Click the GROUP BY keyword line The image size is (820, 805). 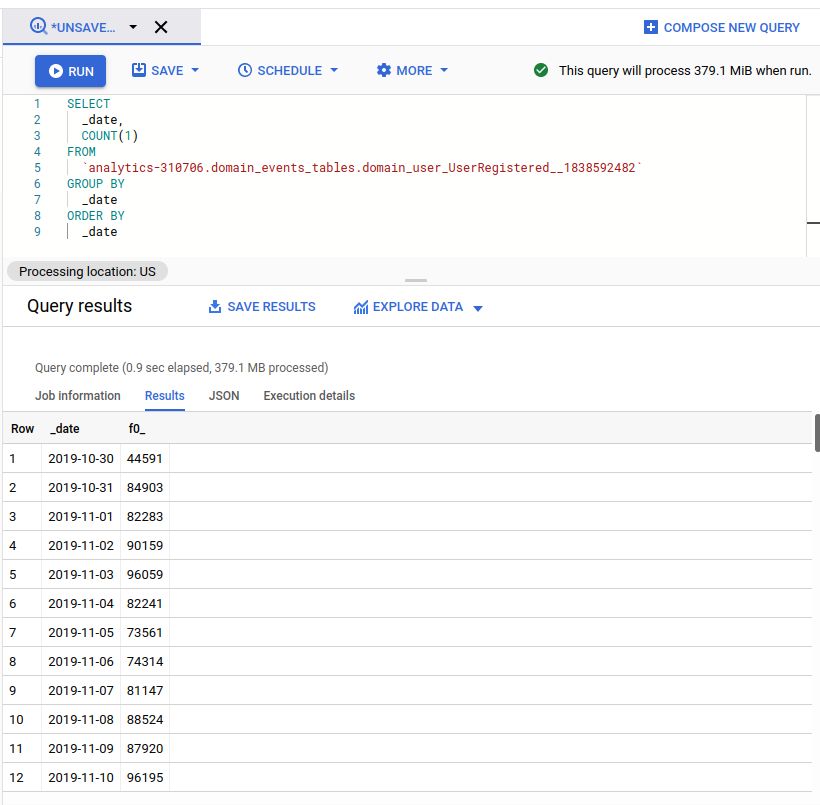click(96, 184)
